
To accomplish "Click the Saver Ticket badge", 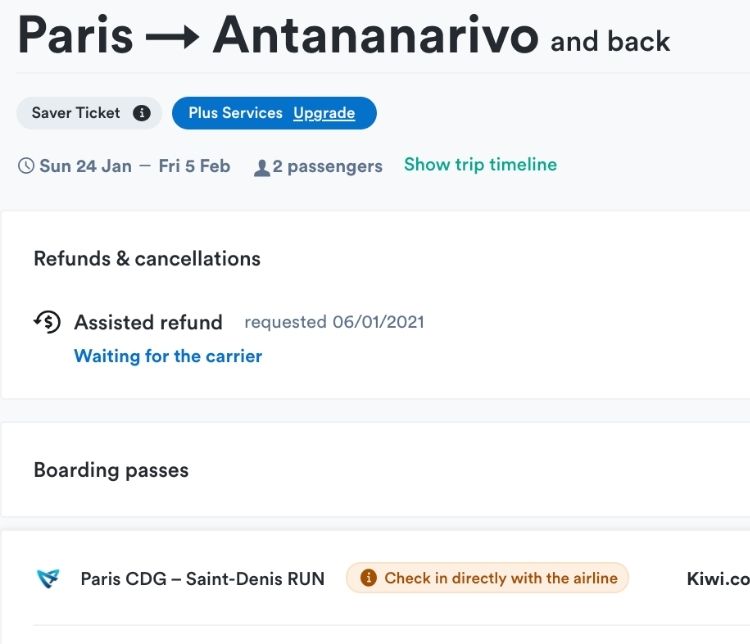I will click(x=89, y=113).
